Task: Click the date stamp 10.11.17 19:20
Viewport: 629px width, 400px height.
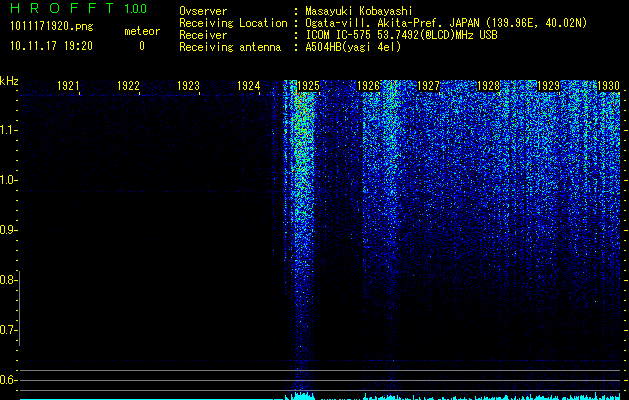Action: [51, 46]
